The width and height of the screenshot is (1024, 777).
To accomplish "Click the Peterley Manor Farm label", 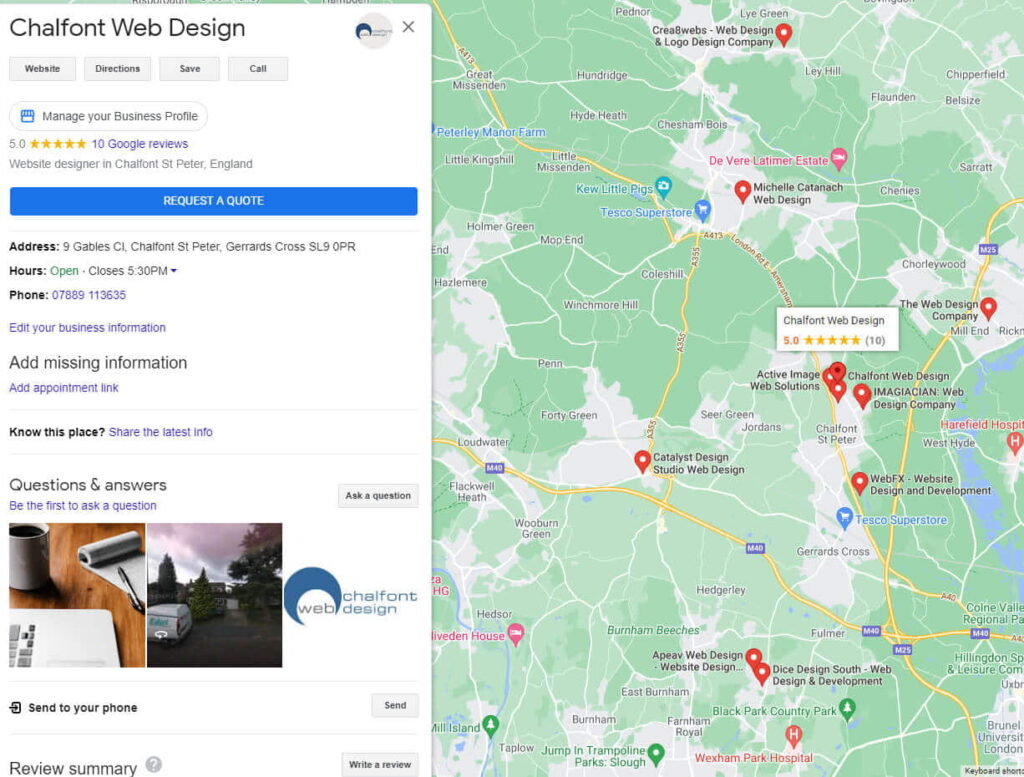I will (x=490, y=132).
